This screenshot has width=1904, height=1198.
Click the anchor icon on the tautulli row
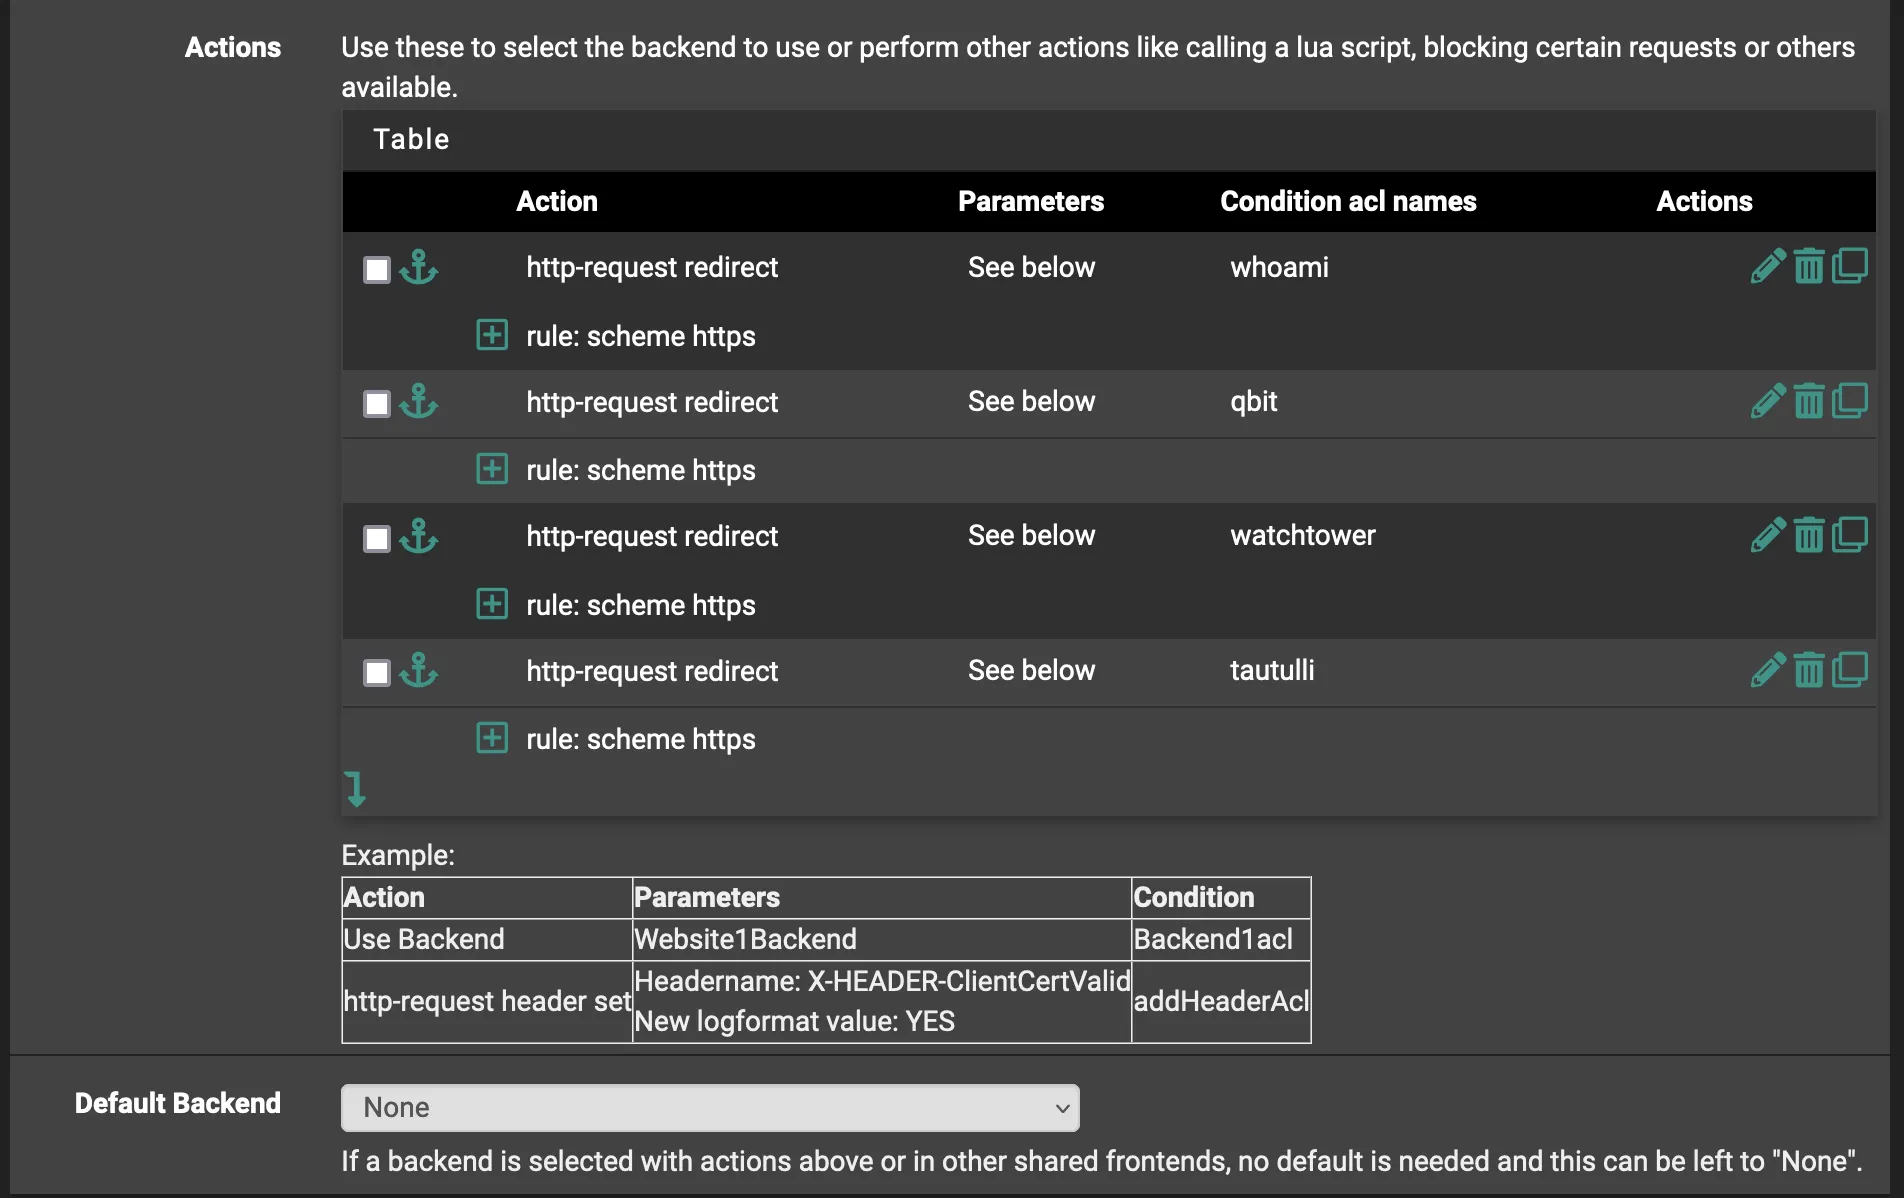pyautogui.click(x=419, y=672)
